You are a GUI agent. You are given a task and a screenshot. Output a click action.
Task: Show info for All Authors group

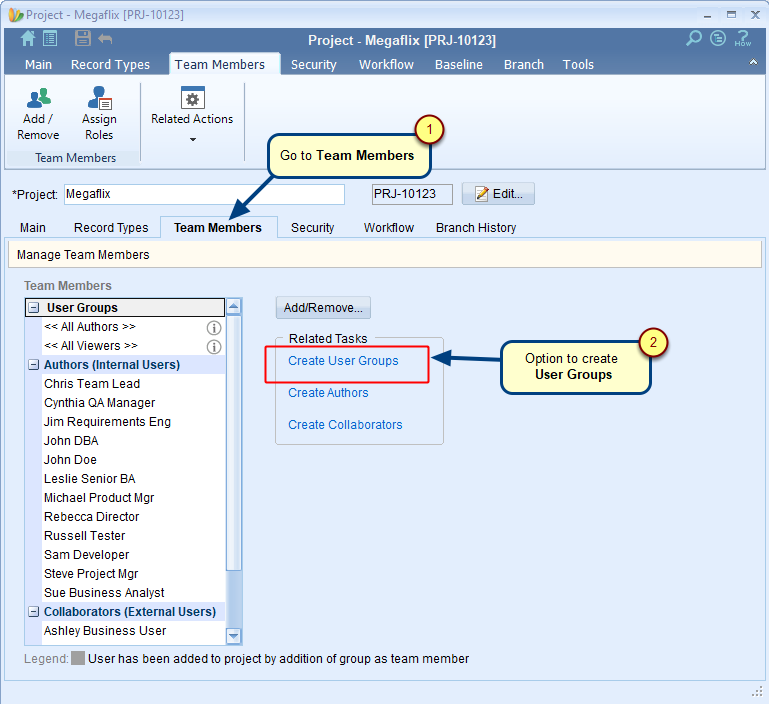tap(214, 328)
